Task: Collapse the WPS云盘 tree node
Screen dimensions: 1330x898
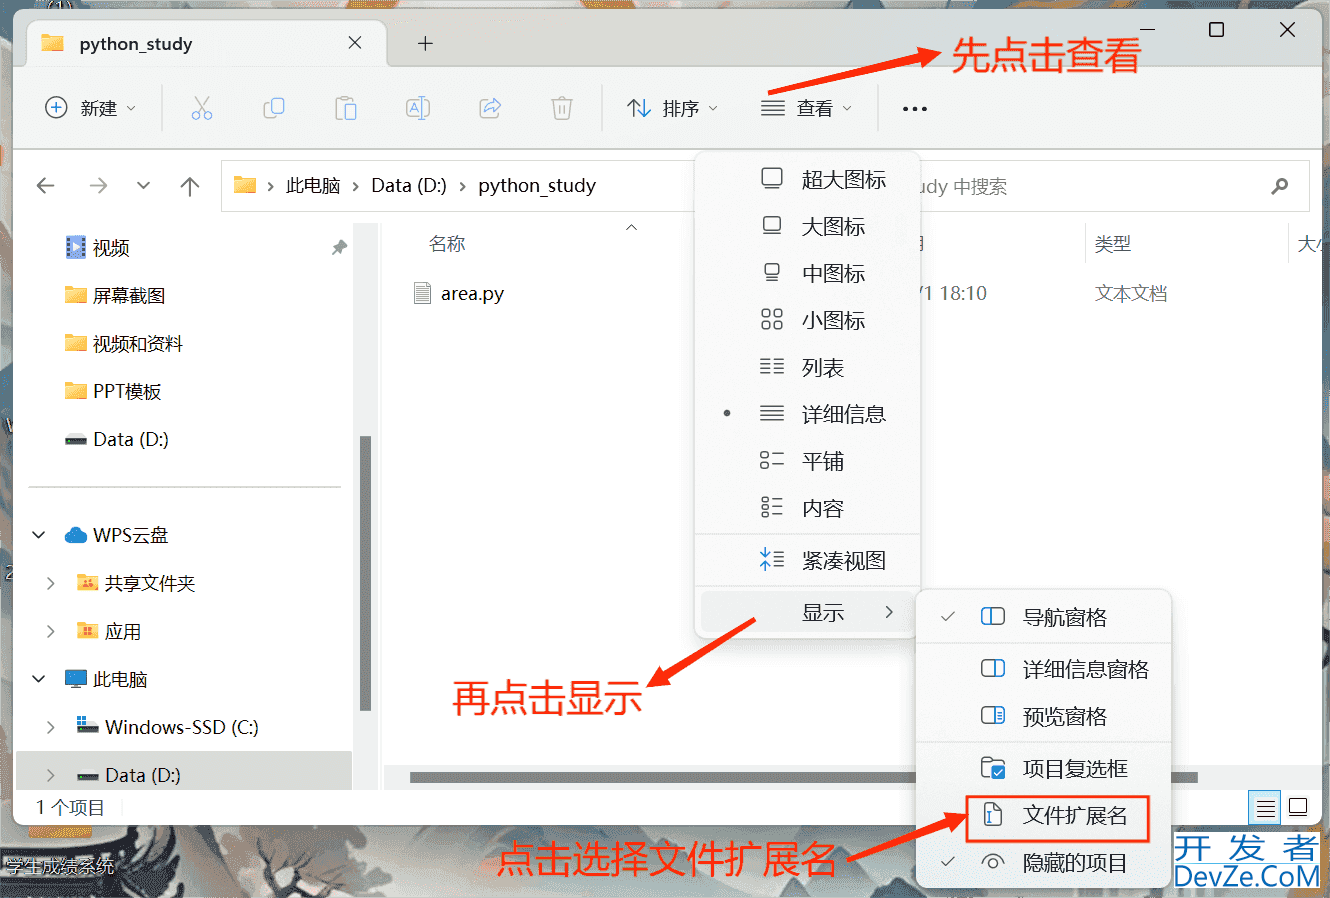Action: point(39,535)
